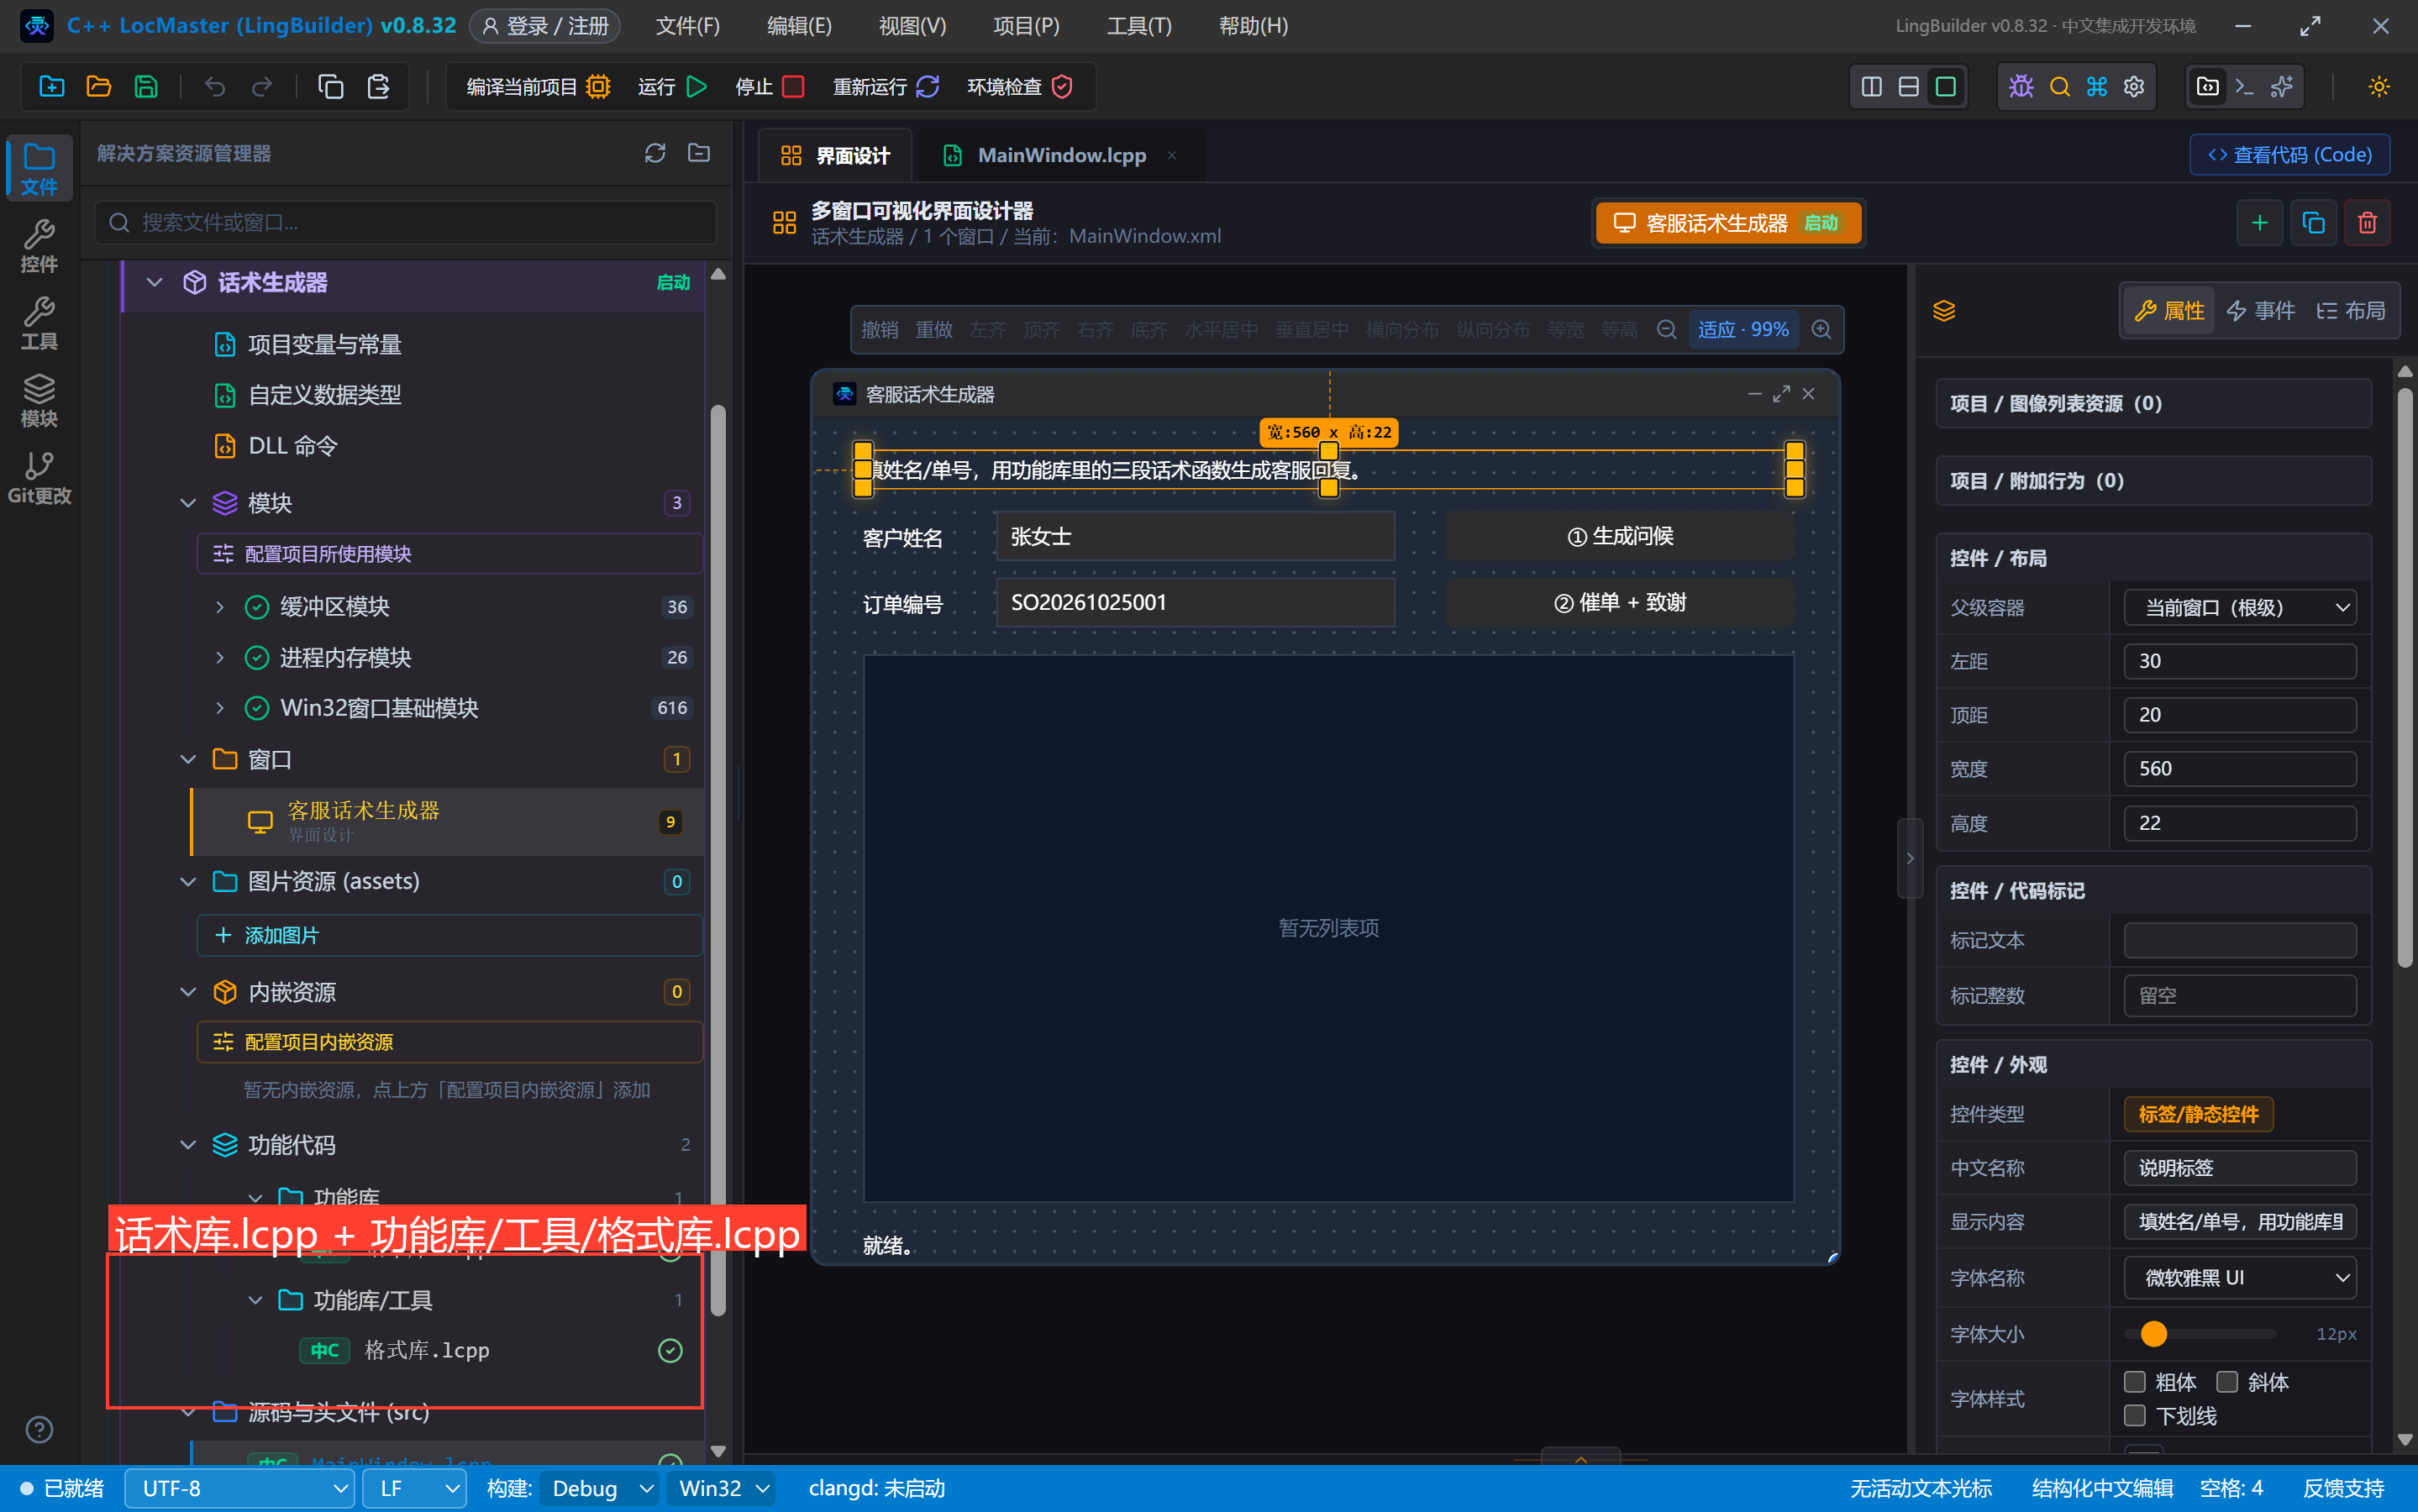Click the layers icon in properties panel
2418x1512 pixels.
pyautogui.click(x=1943, y=311)
